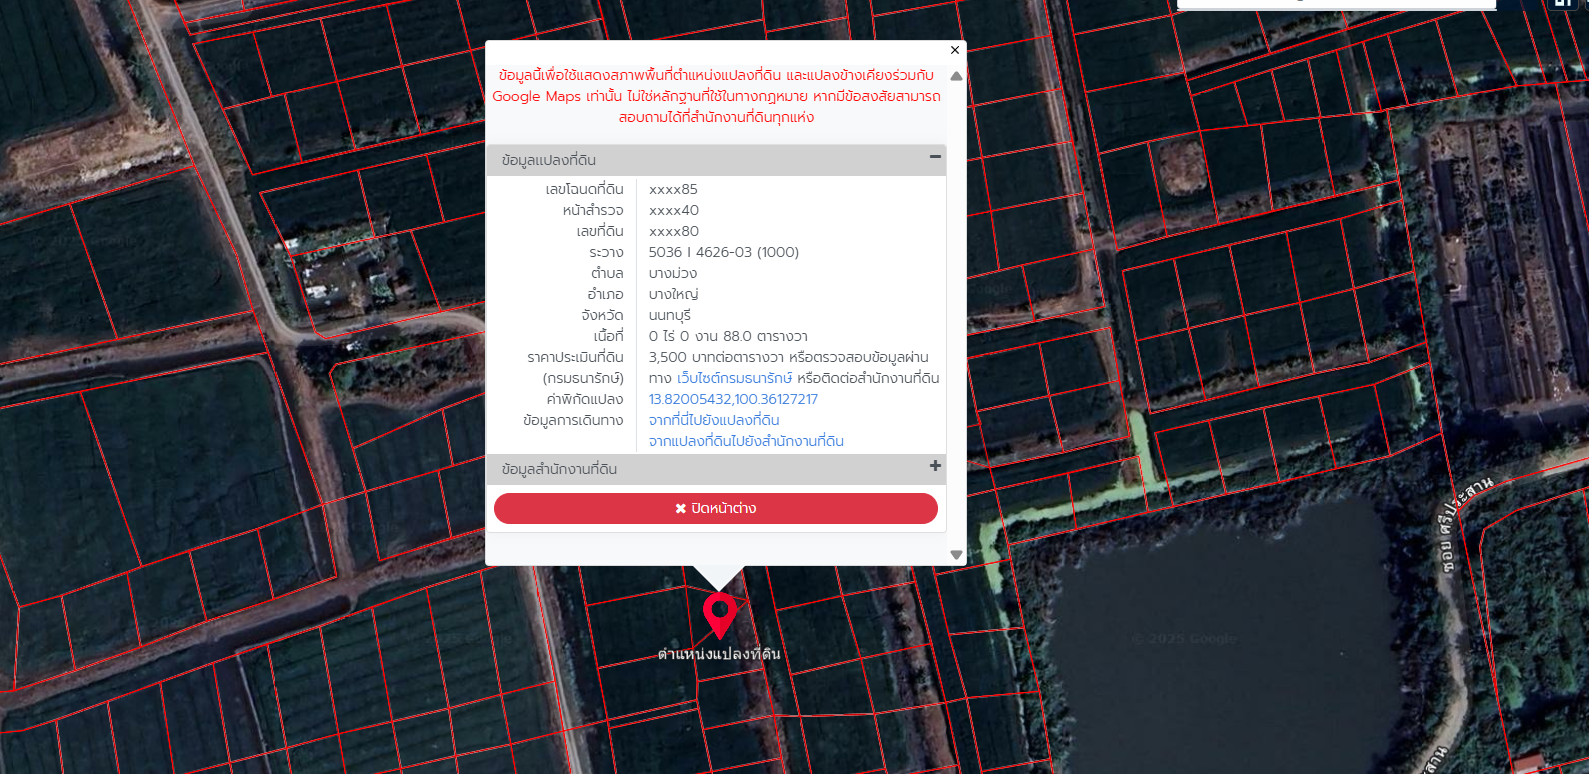Click the popup vertical scrollbar track
Viewport: 1589px width, 774px height.
956,315
